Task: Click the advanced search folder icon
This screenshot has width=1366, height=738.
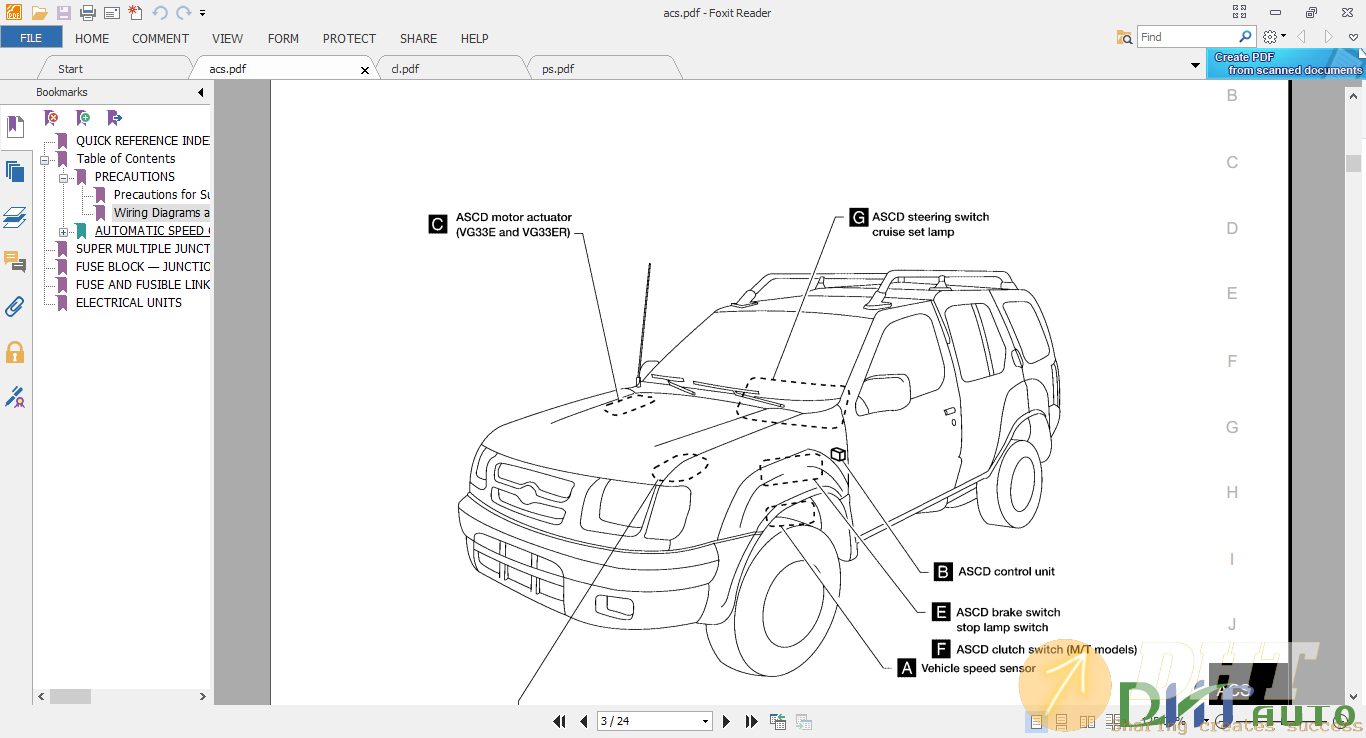Action: (1125, 37)
